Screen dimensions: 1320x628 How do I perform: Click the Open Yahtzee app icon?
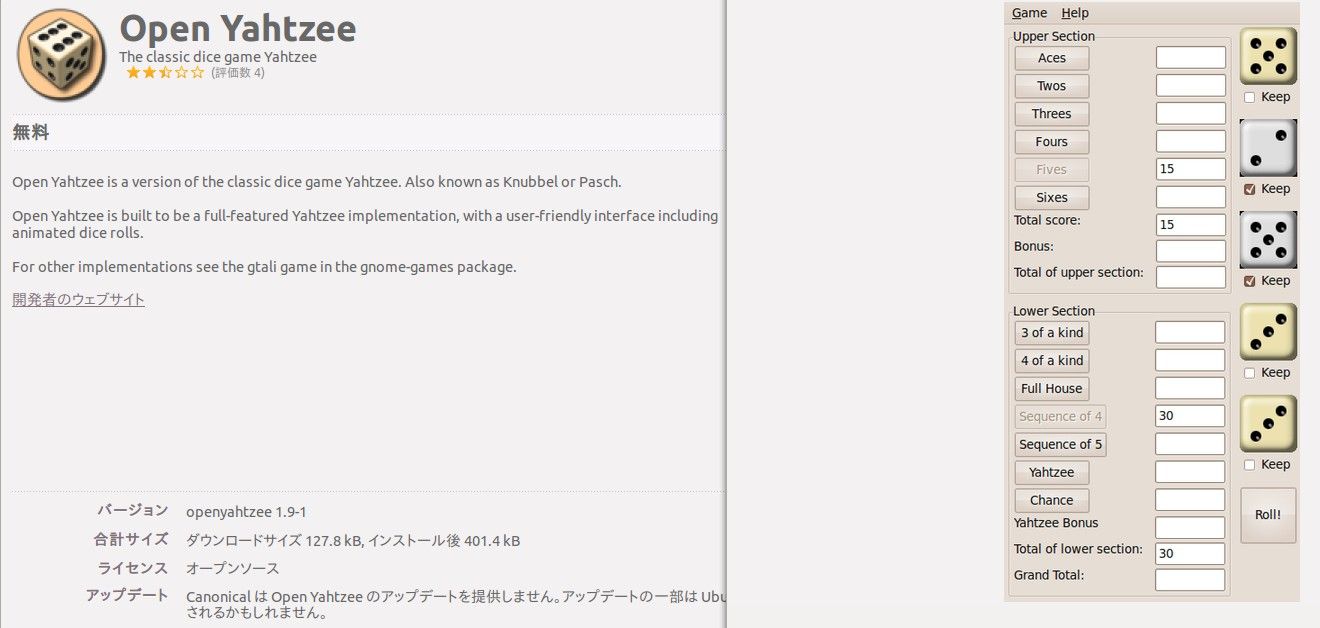point(61,55)
